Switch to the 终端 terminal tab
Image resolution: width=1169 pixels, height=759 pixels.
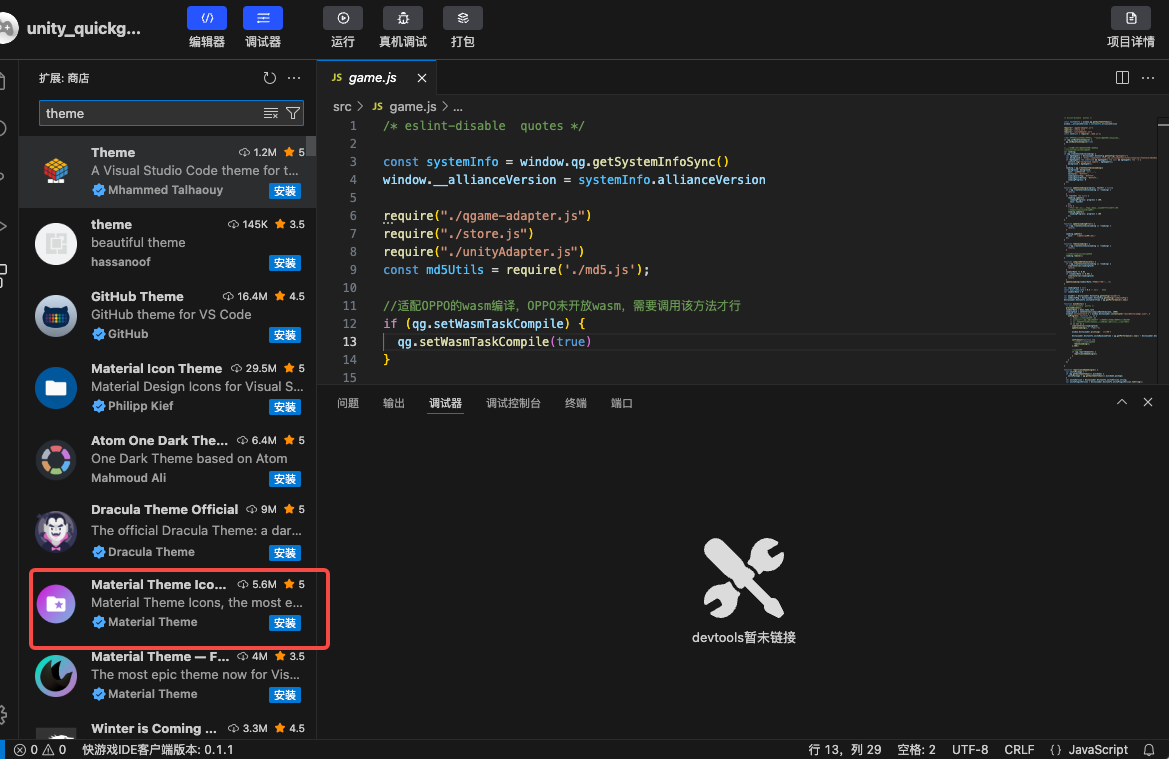pyautogui.click(x=575, y=403)
